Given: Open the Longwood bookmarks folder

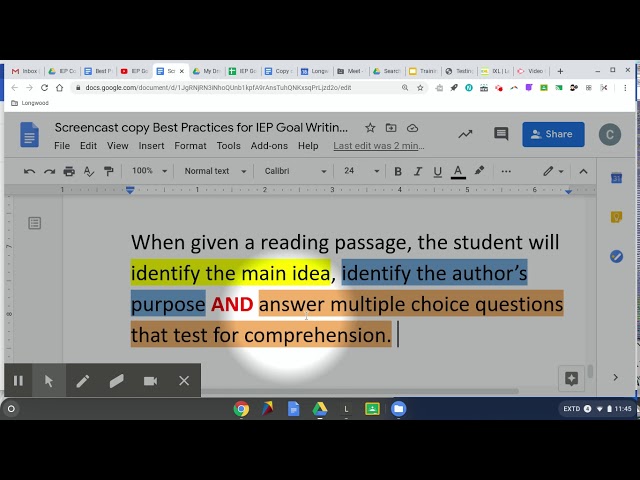Looking at the screenshot, I should coord(30,103).
